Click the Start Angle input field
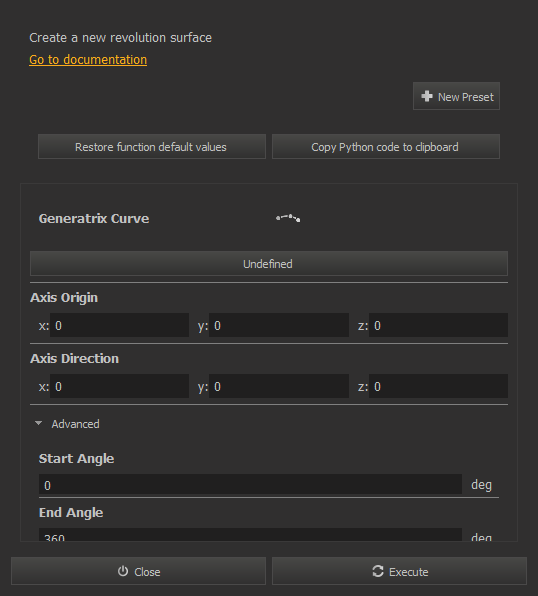Image resolution: width=538 pixels, height=596 pixels. 250,485
